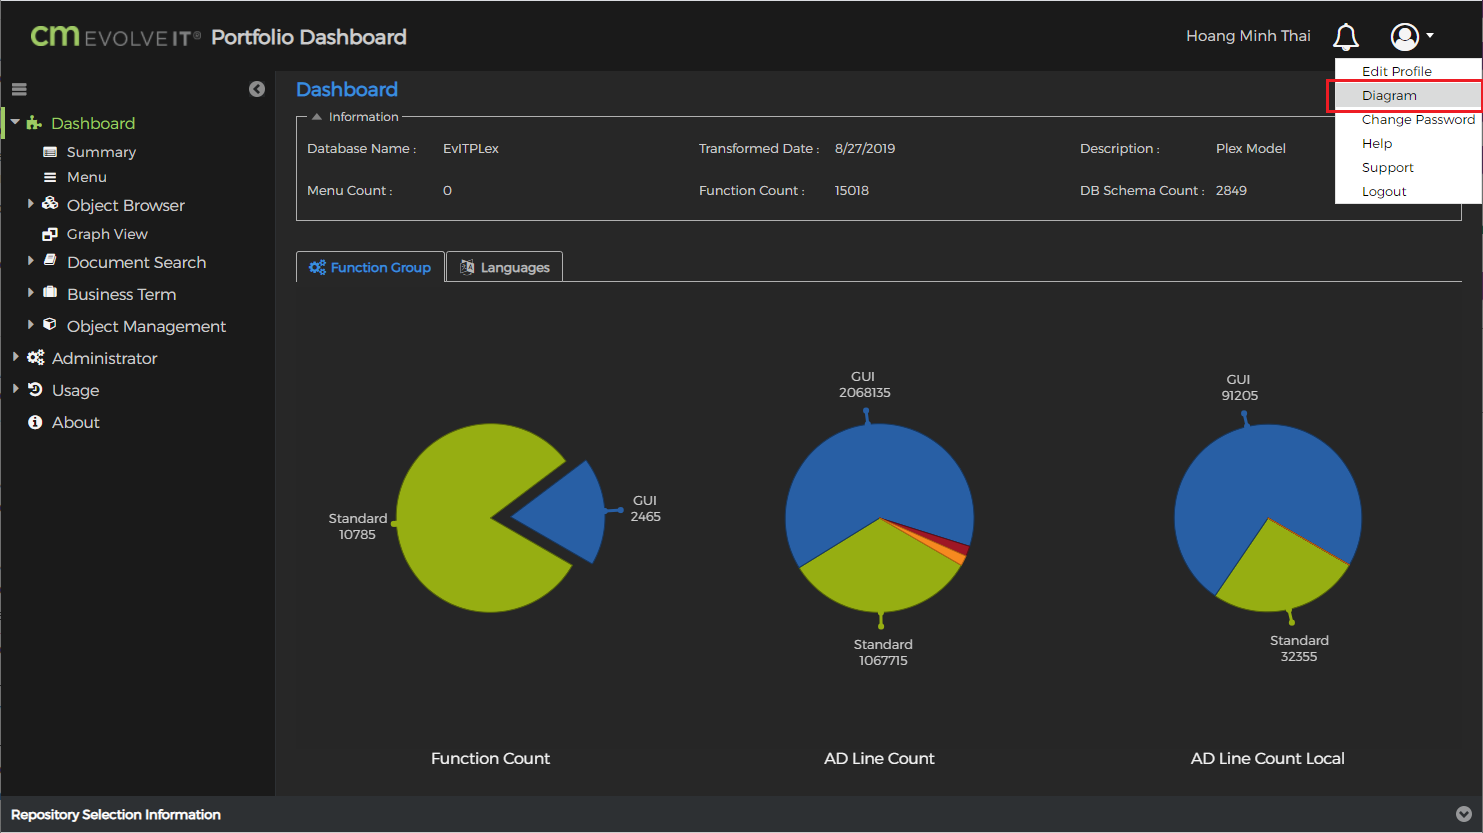1483x833 pixels.
Task: Click the Graph View icon
Action: tap(50, 234)
